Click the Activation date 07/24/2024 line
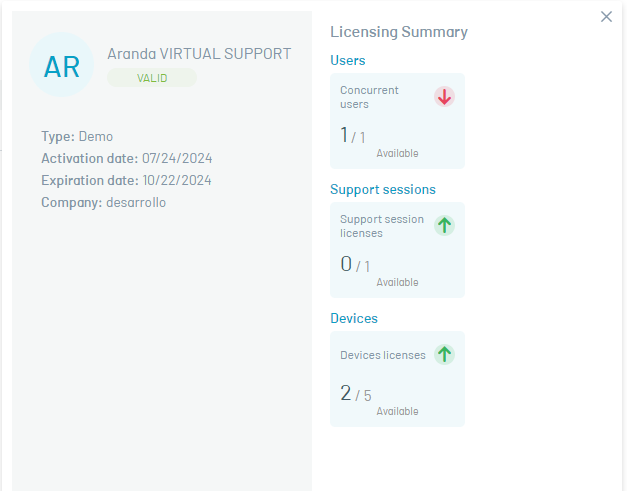The height and width of the screenshot is (491, 627). coord(127,158)
